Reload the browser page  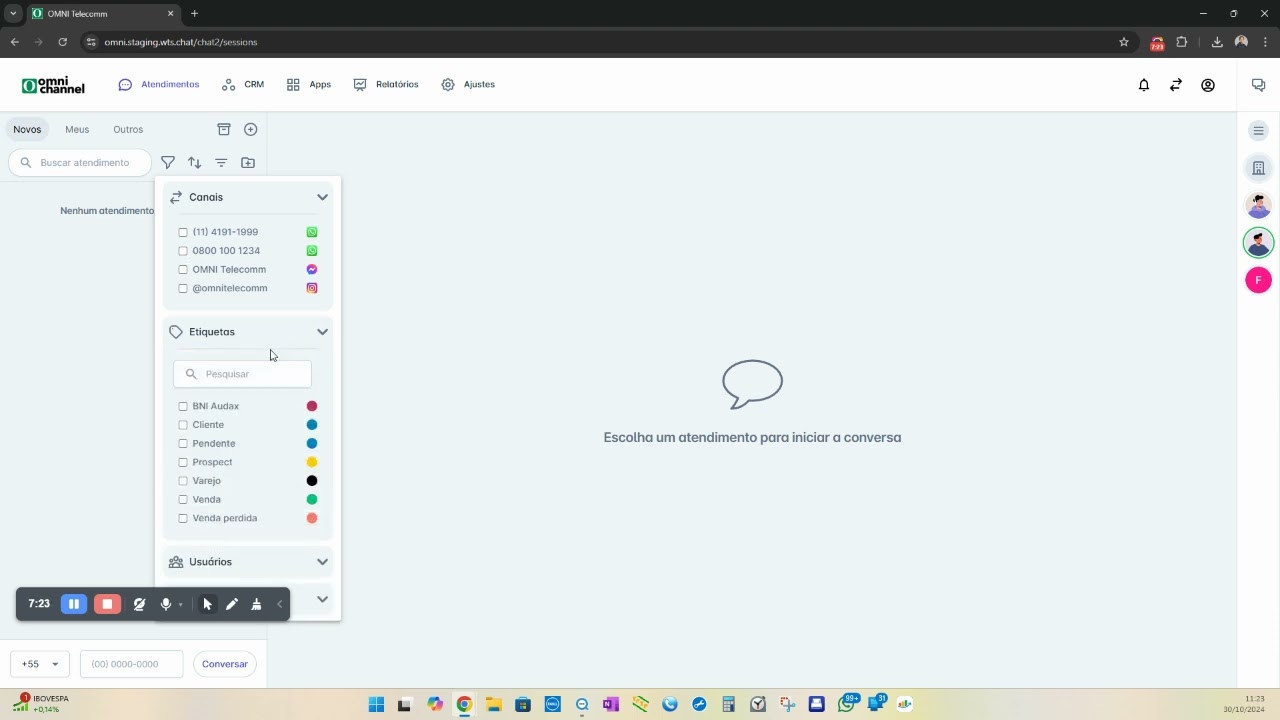[63, 42]
